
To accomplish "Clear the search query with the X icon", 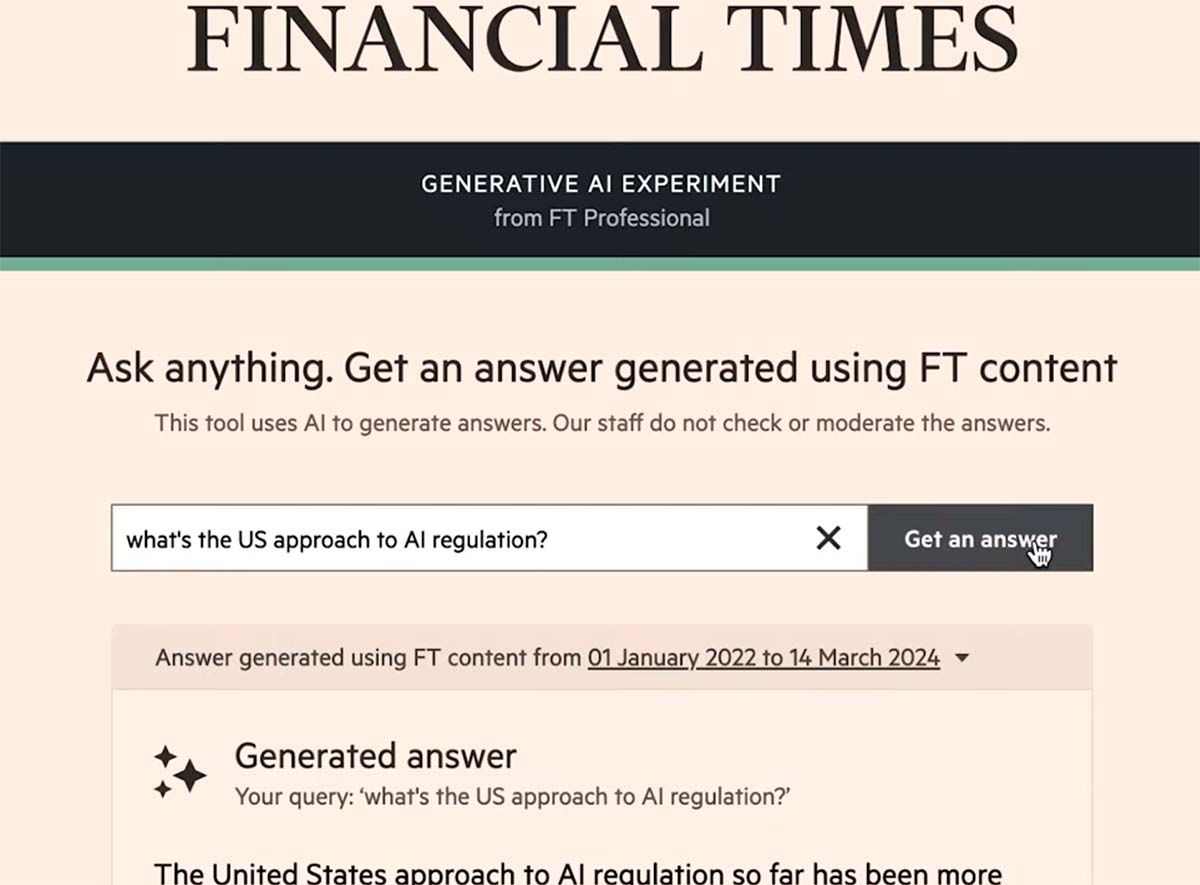I will pos(828,539).
